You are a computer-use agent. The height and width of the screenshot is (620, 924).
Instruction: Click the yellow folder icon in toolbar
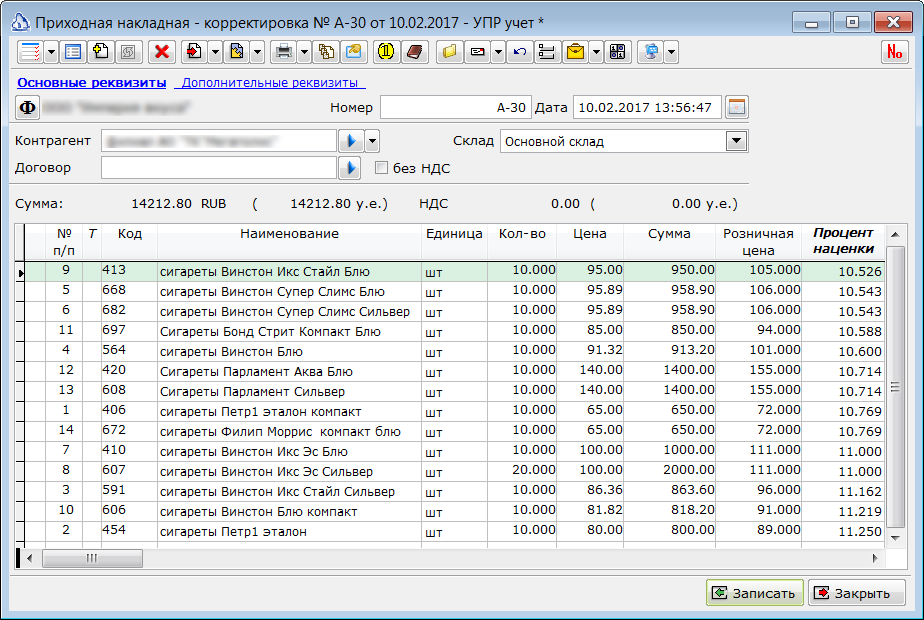coord(450,52)
